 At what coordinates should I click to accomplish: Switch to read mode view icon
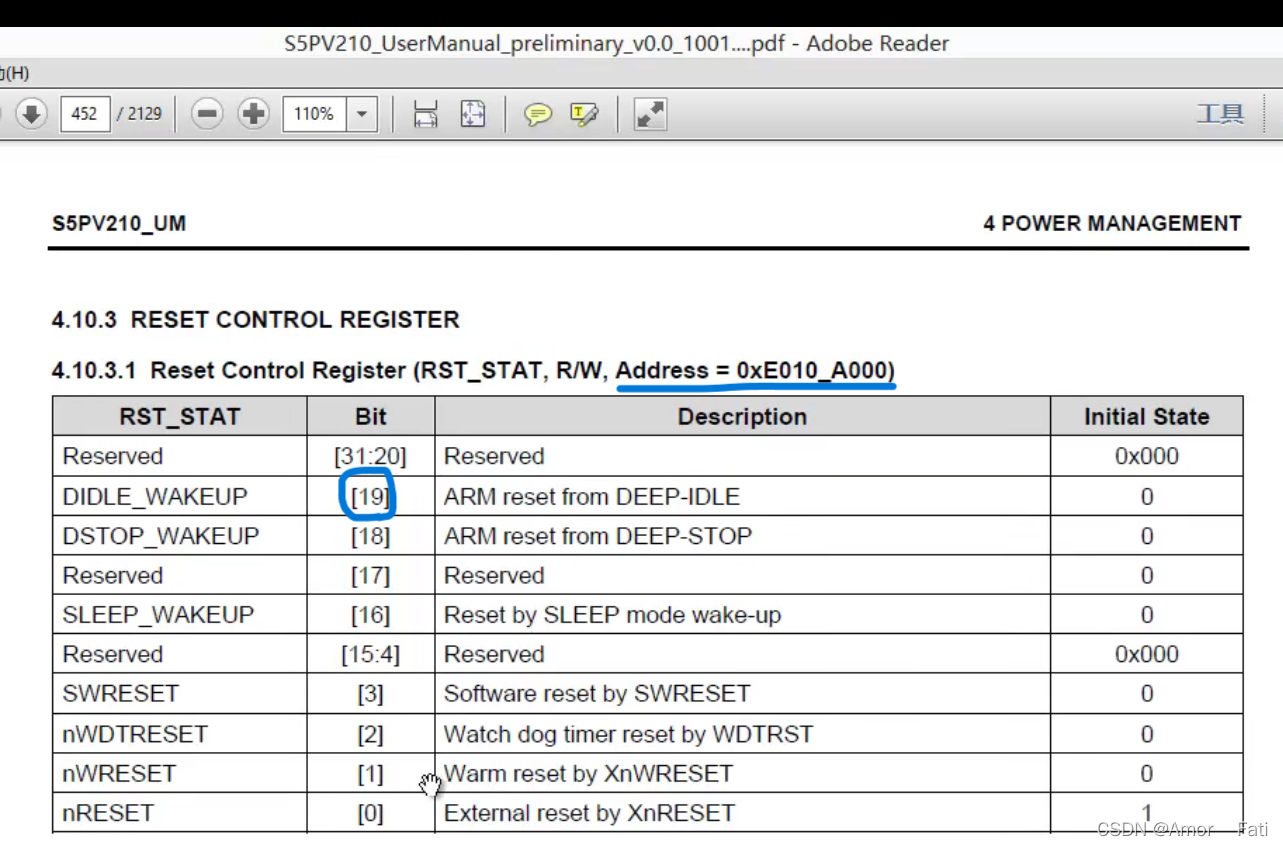pyautogui.click(x=650, y=114)
